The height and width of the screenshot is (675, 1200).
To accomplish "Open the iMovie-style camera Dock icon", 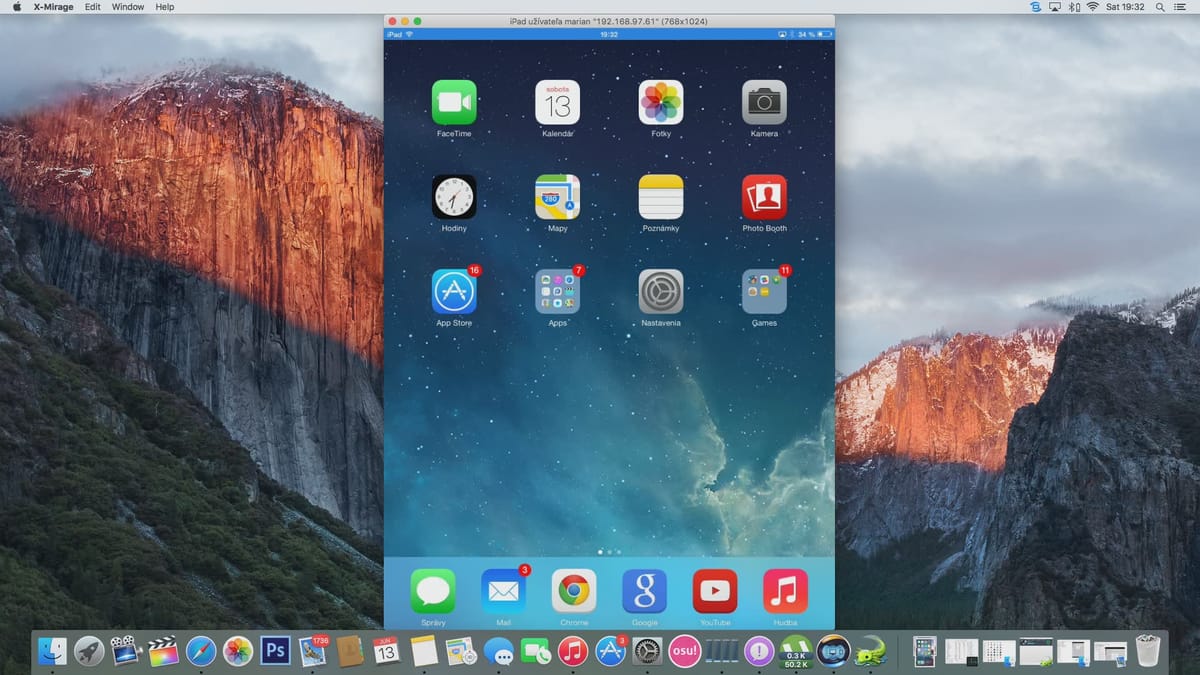I will coord(126,652).
